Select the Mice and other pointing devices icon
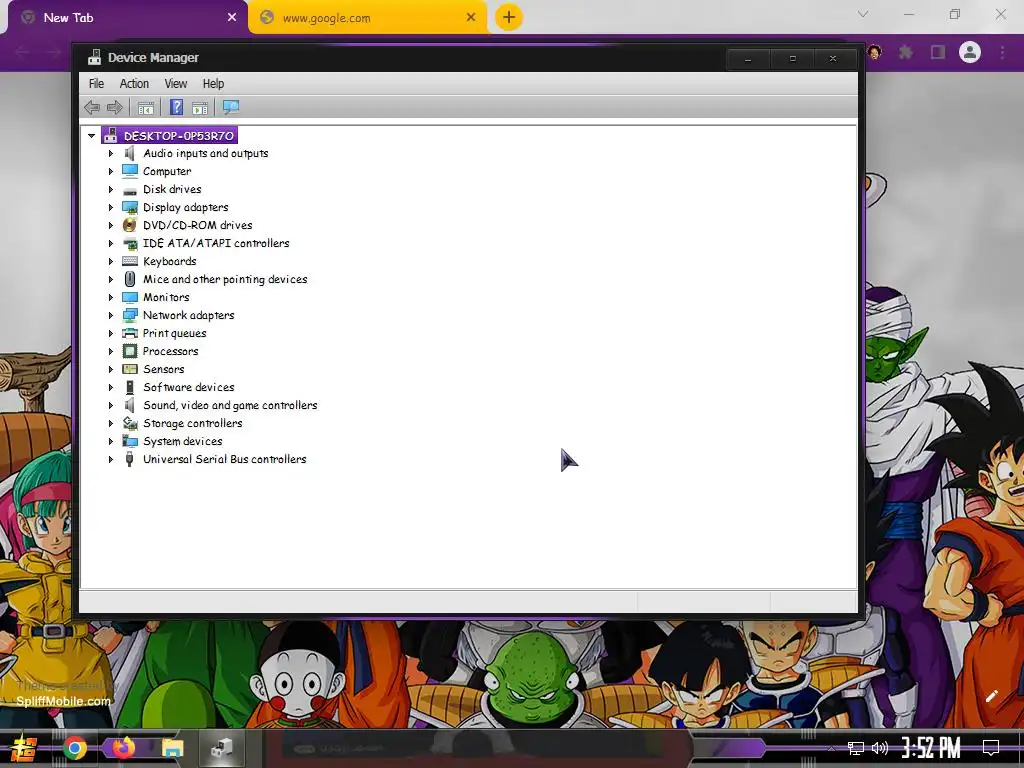This screenshot has height=768, width=1024. (x=130, y=279)
